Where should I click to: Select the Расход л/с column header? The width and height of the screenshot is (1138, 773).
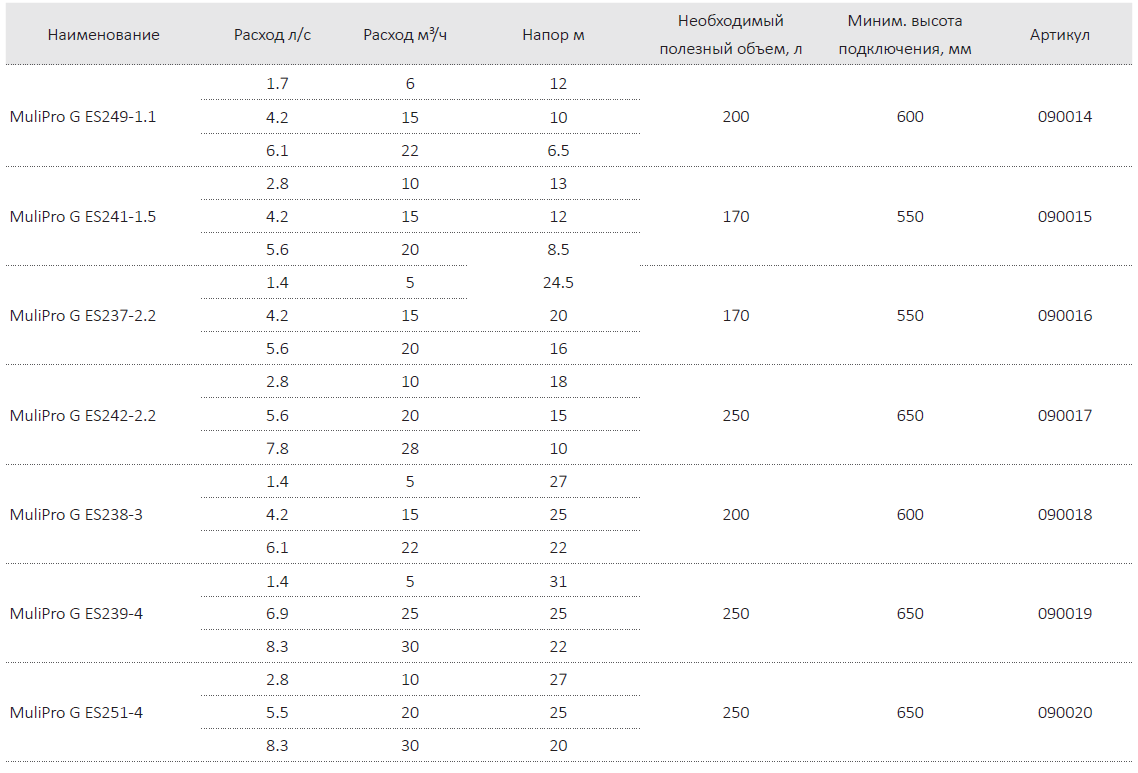click(x=272, y=35)
